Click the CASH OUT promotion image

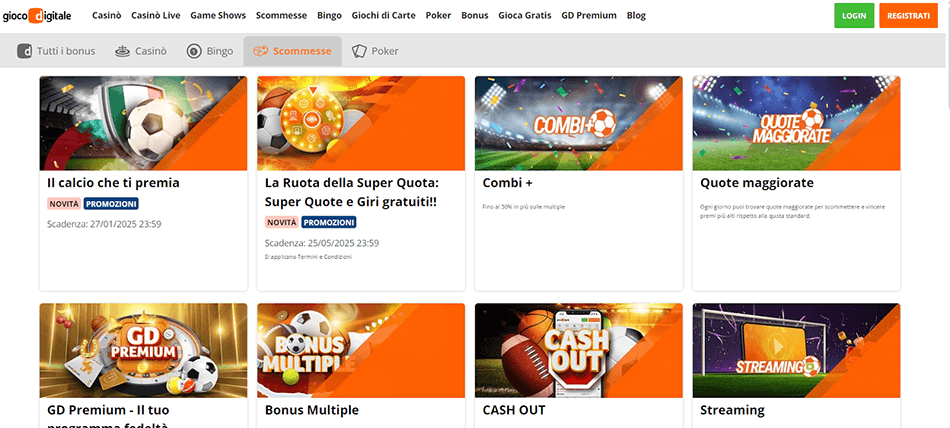579,350
